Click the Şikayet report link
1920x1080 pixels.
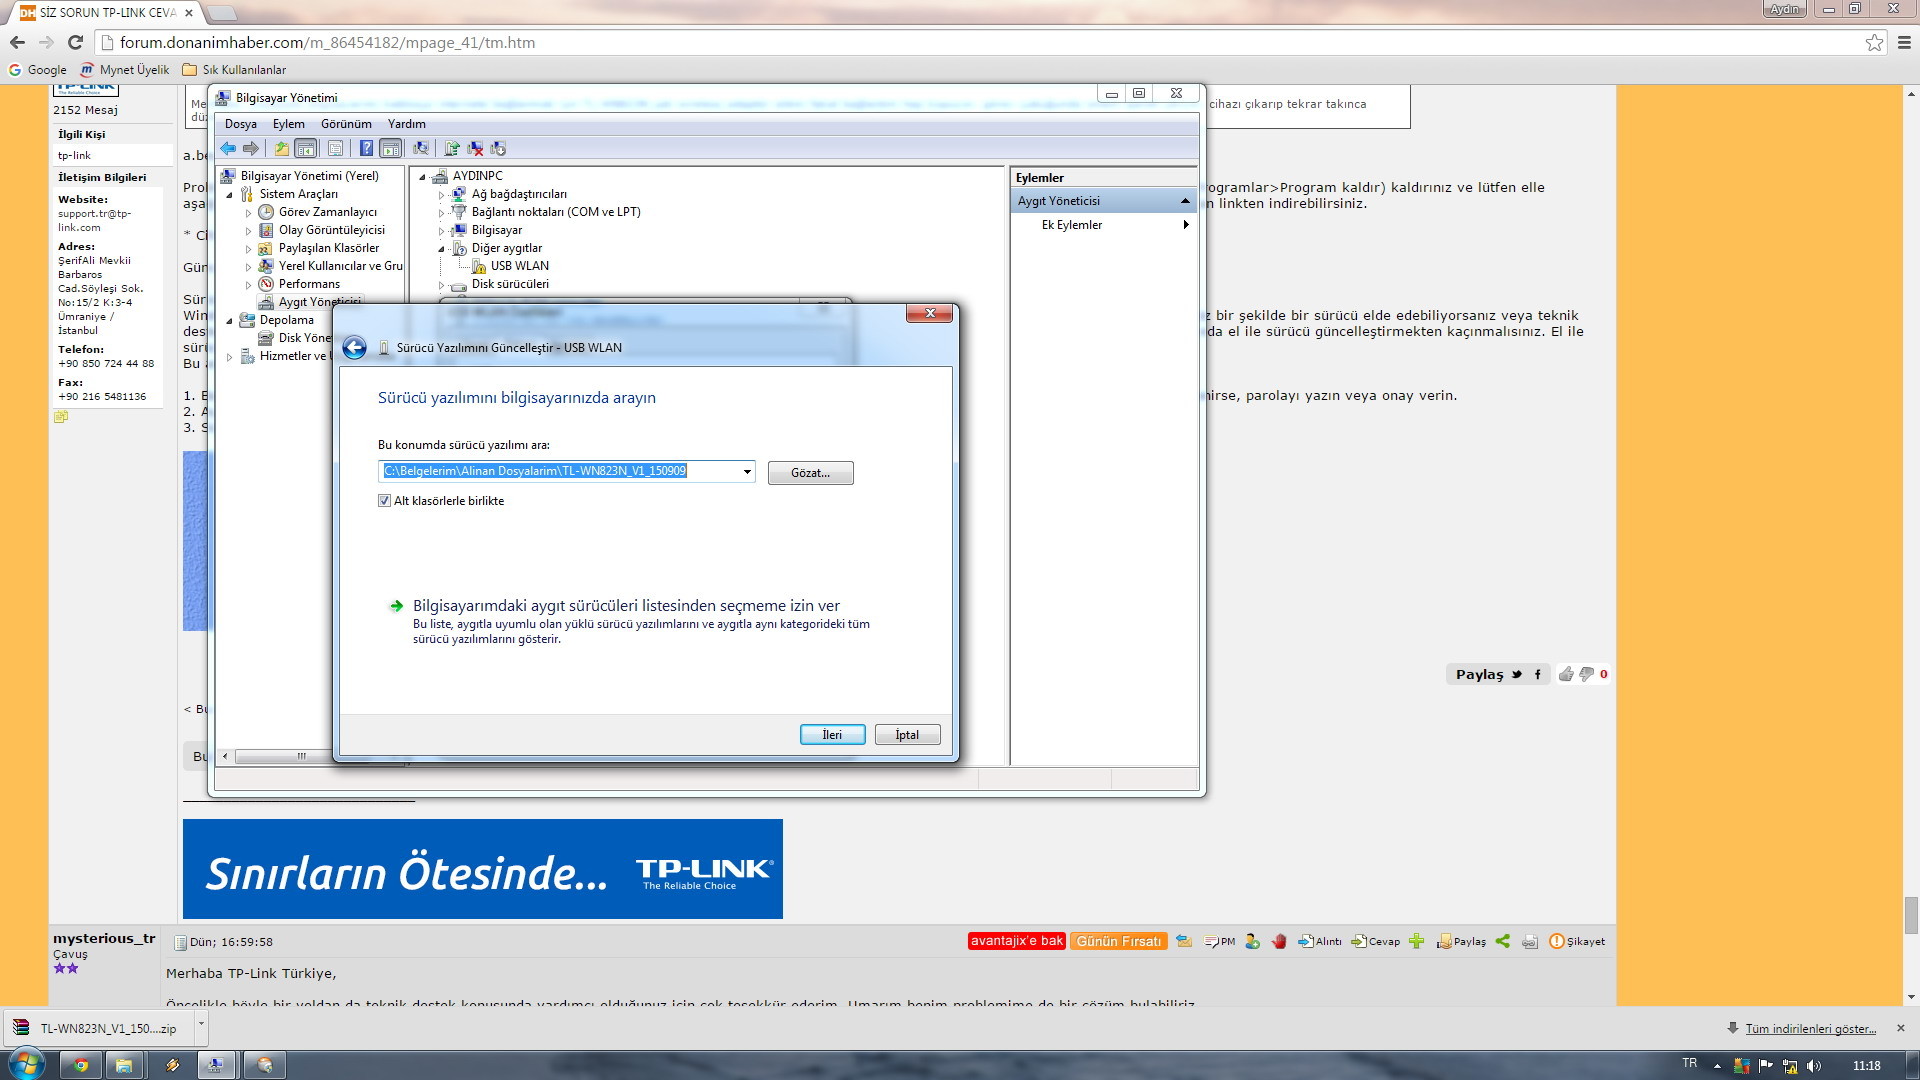pos(1577,941)
